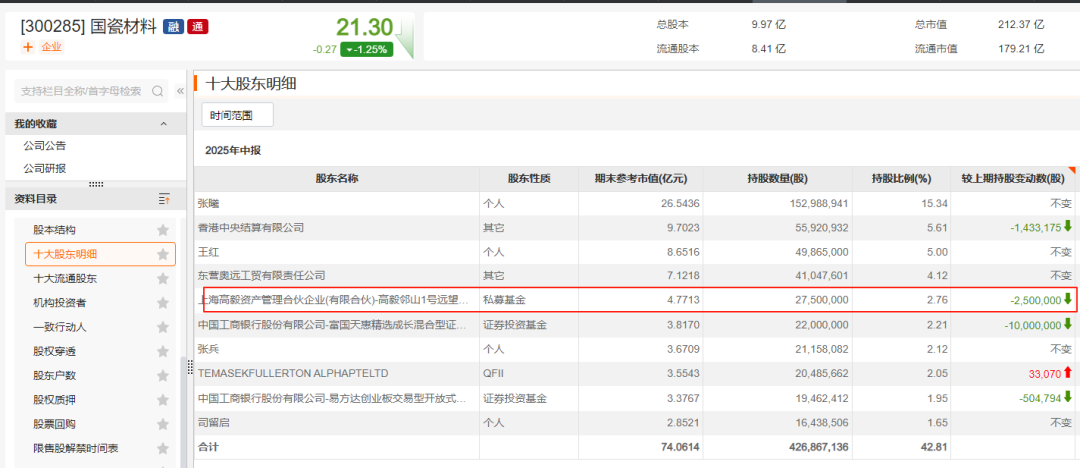Sort by 期末参考市值(亿元) column header
The image size is (1080, 468).
point(641,179)
